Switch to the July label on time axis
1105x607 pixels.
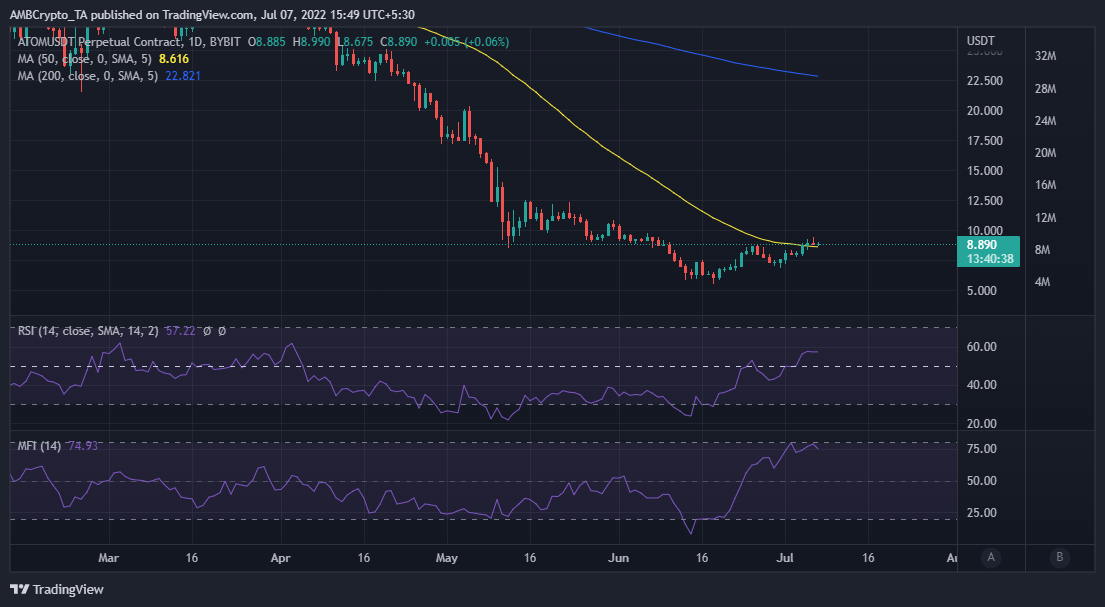(x=783, y=559)
